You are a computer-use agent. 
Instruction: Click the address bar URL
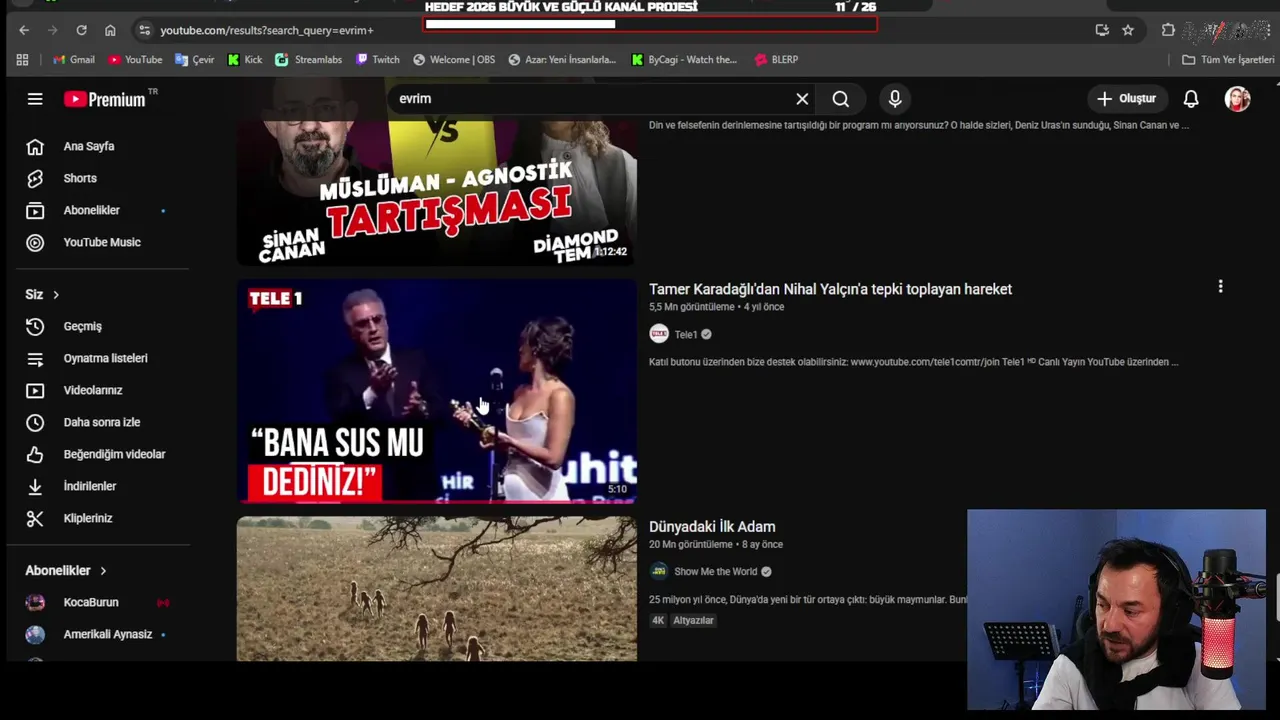pos(267,31)
